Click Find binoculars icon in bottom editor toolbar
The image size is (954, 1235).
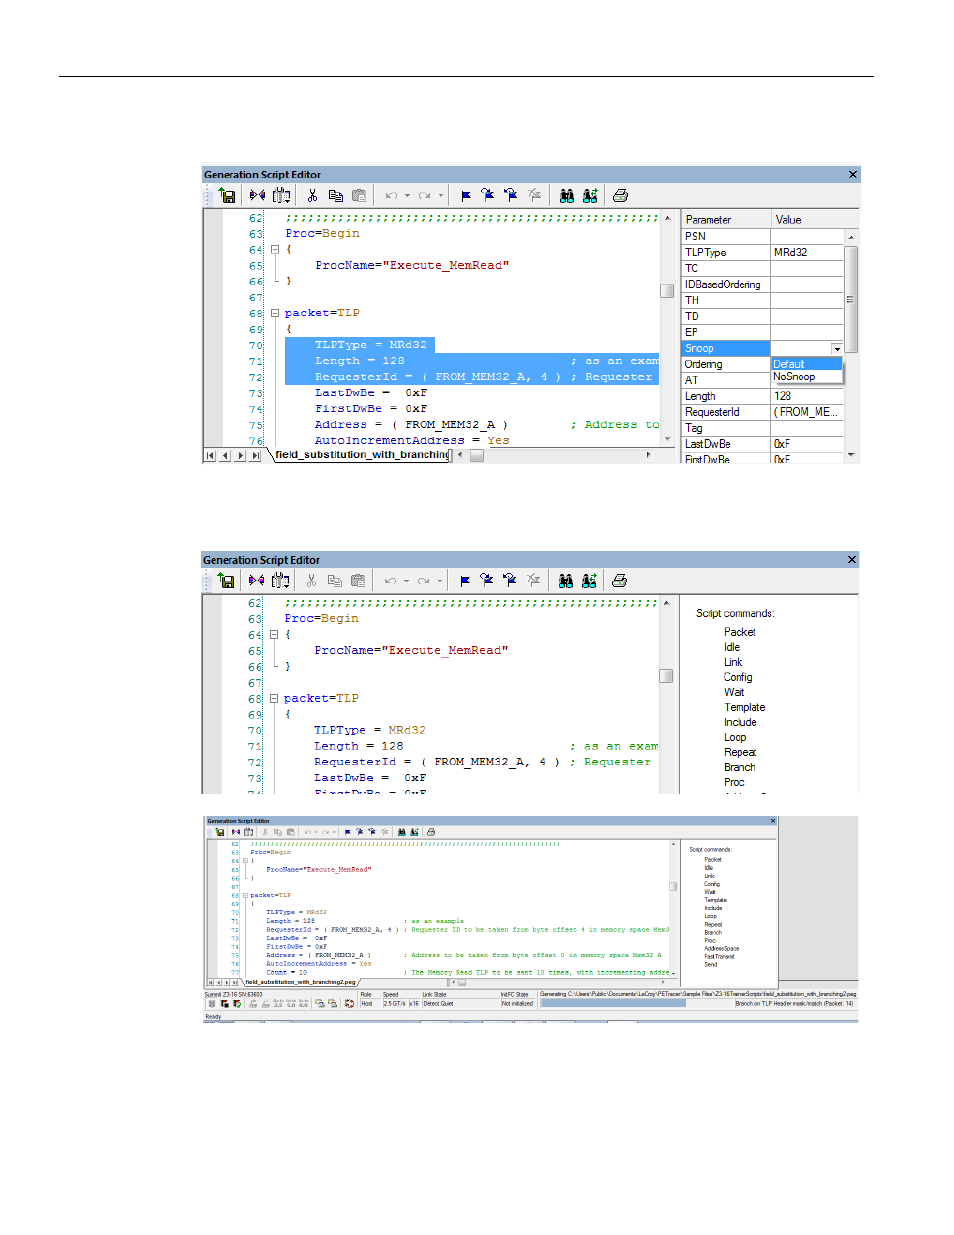(402, 832)
